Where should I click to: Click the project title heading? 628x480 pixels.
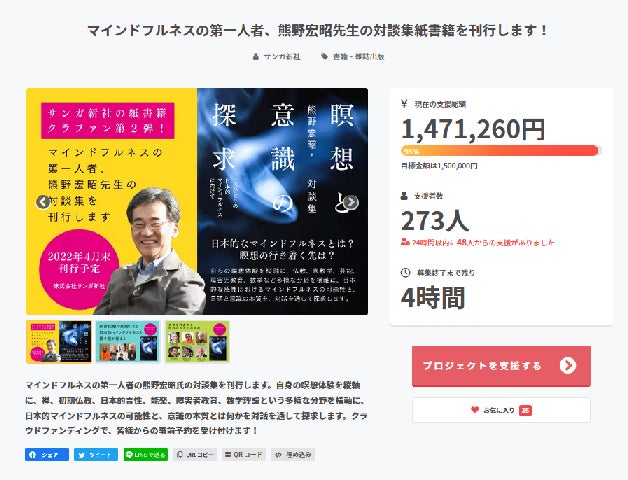pyautogui.click(x=317, y=30)
